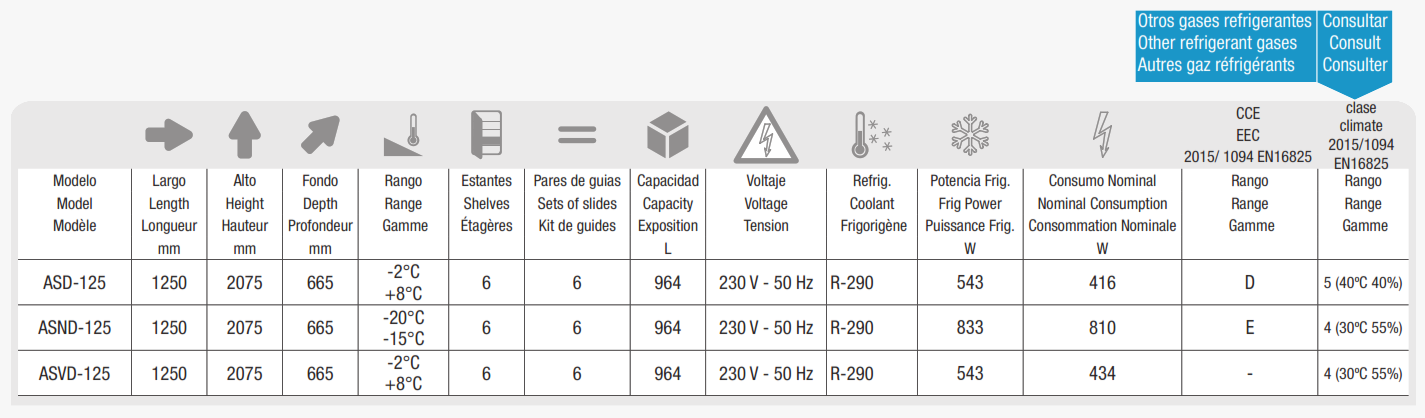Click the thermometer temperature range icon
This screenshot has height=418, width=1425.
click(x=405, y=135)
